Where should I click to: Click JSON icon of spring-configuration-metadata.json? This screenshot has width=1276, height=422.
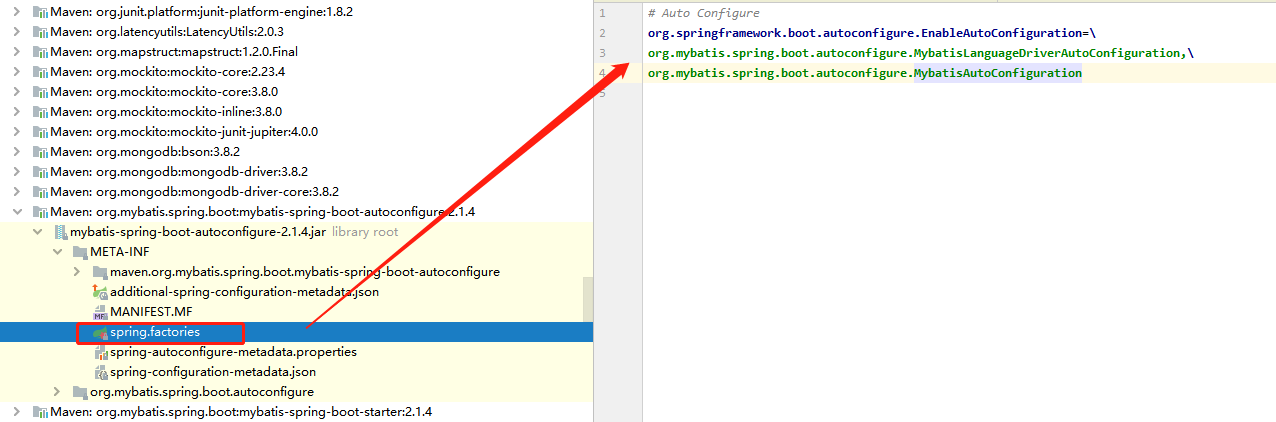coord(100,372)
